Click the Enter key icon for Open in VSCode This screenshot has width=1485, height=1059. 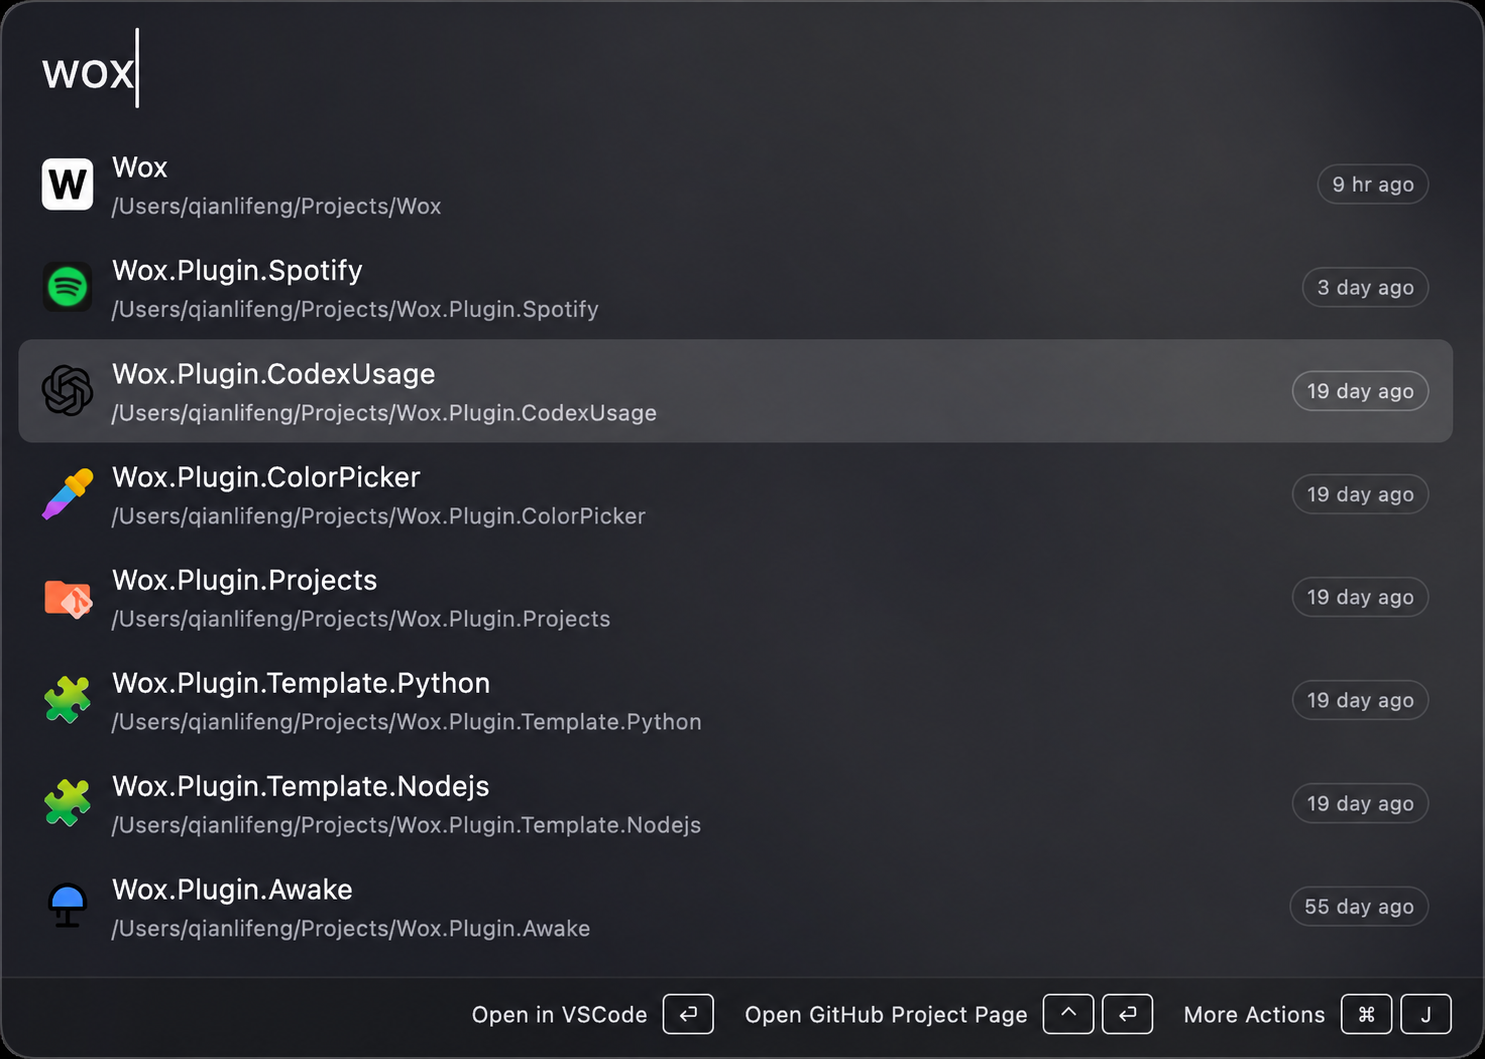688,1014
